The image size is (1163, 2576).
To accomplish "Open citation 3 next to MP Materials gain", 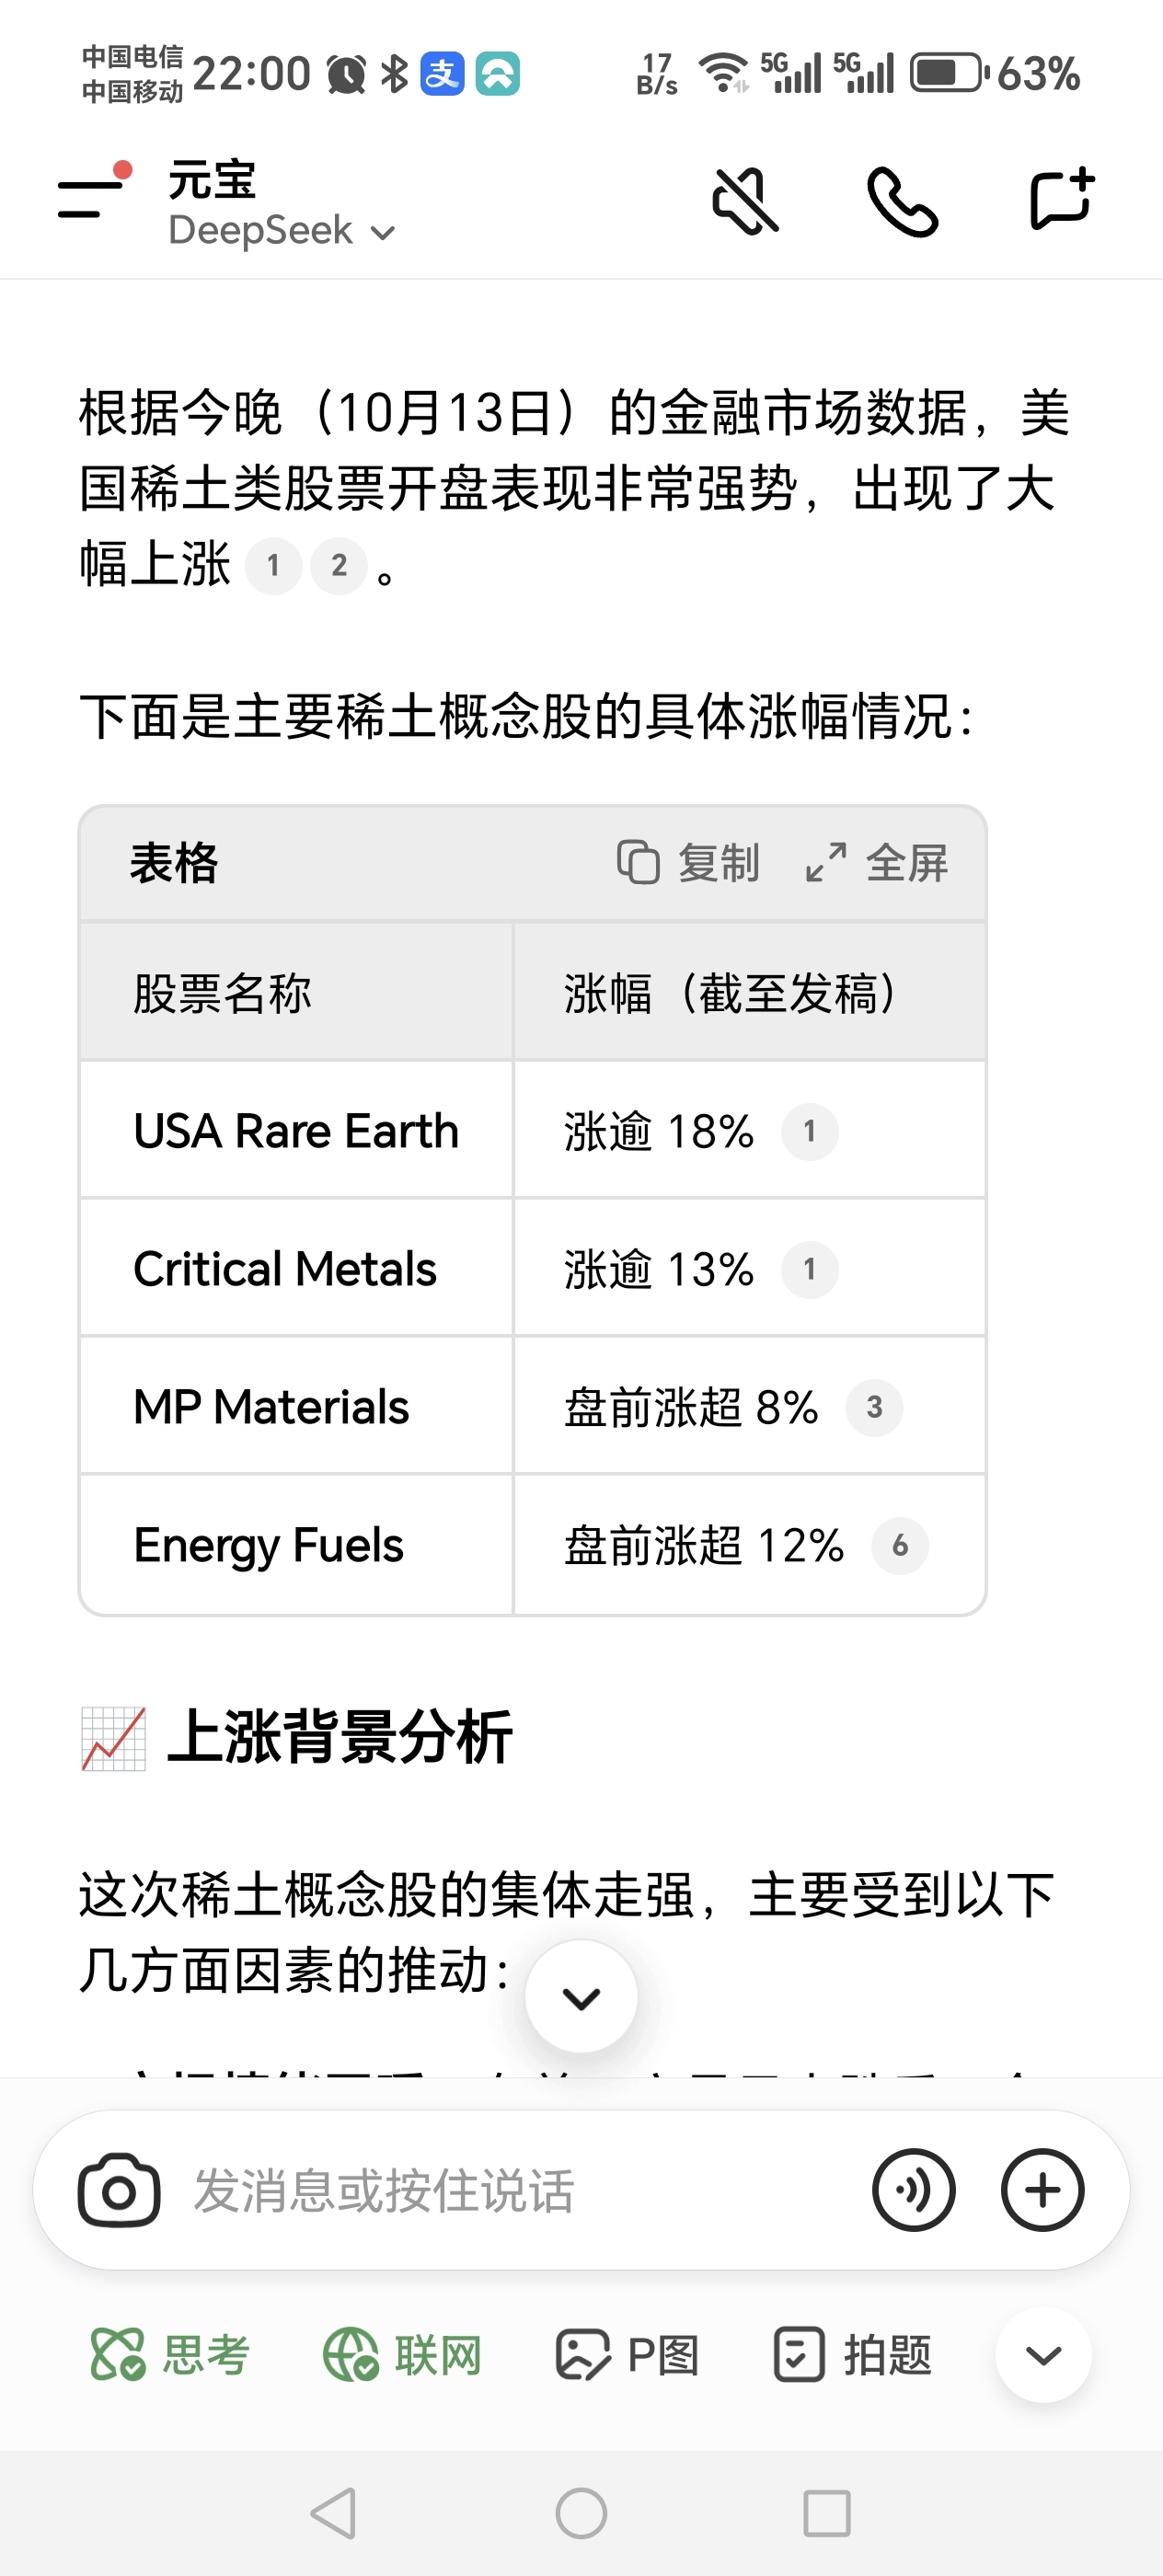I will (874, 1407).
